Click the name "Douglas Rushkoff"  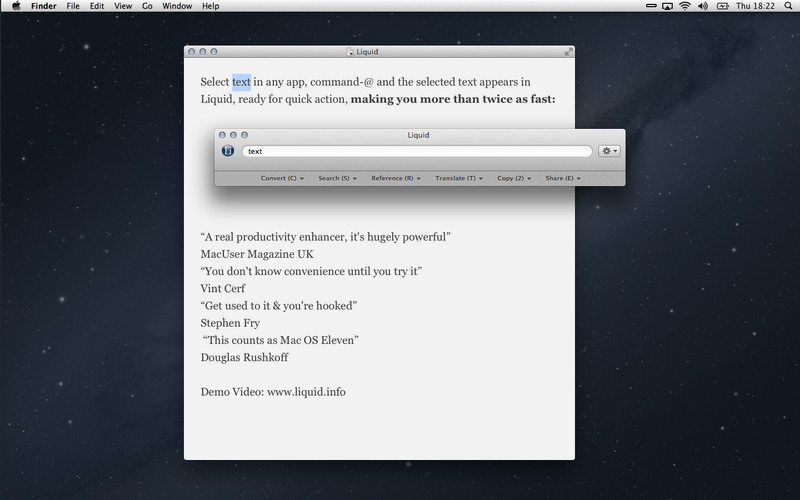pos(244,357)
